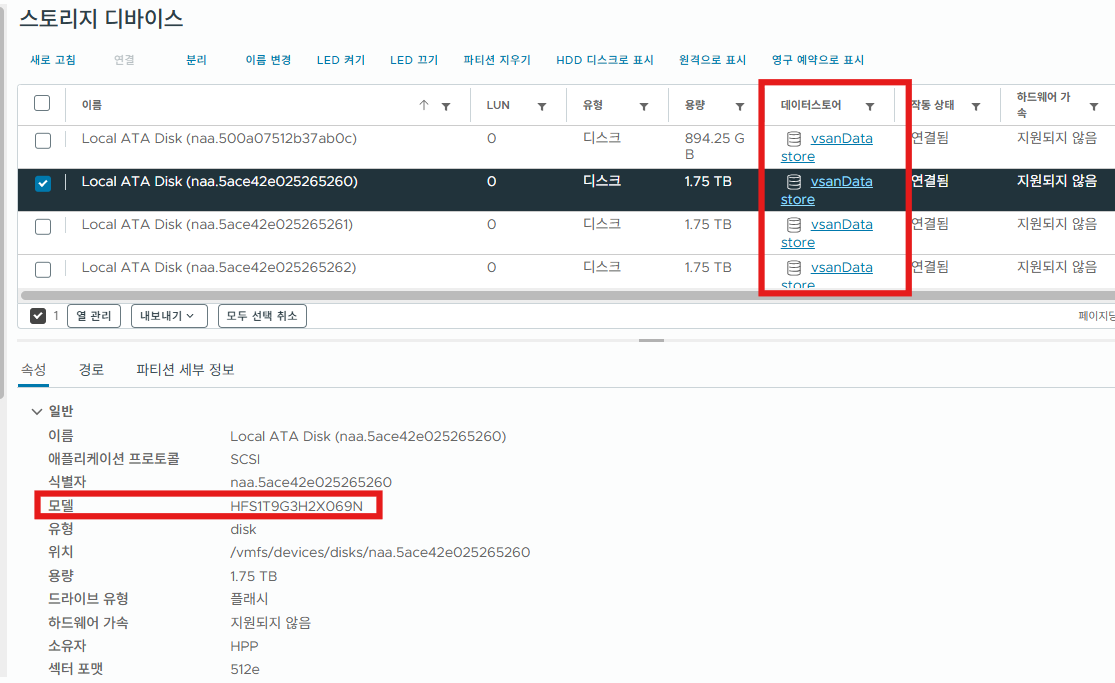Click datastore icon in naa.5ace42e025265261 row
Viewport: 1115px width, 683px height.
(x=794, y=225)
